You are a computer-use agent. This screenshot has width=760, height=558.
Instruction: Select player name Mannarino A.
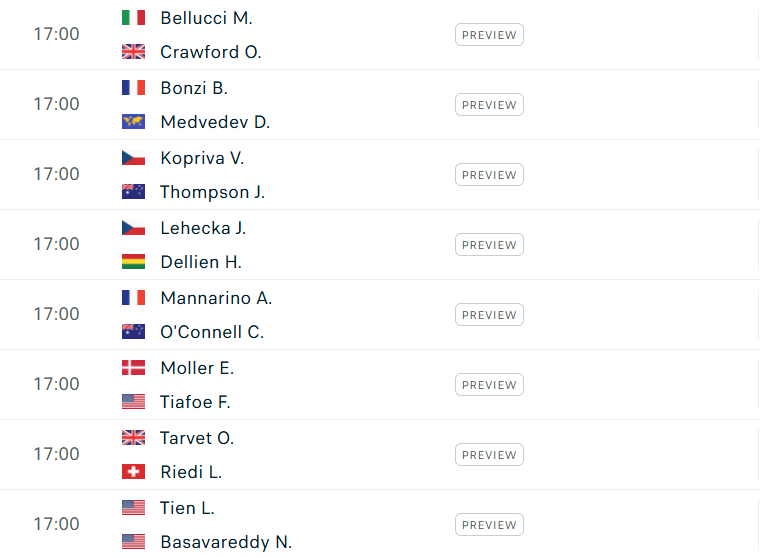point(216,298)
